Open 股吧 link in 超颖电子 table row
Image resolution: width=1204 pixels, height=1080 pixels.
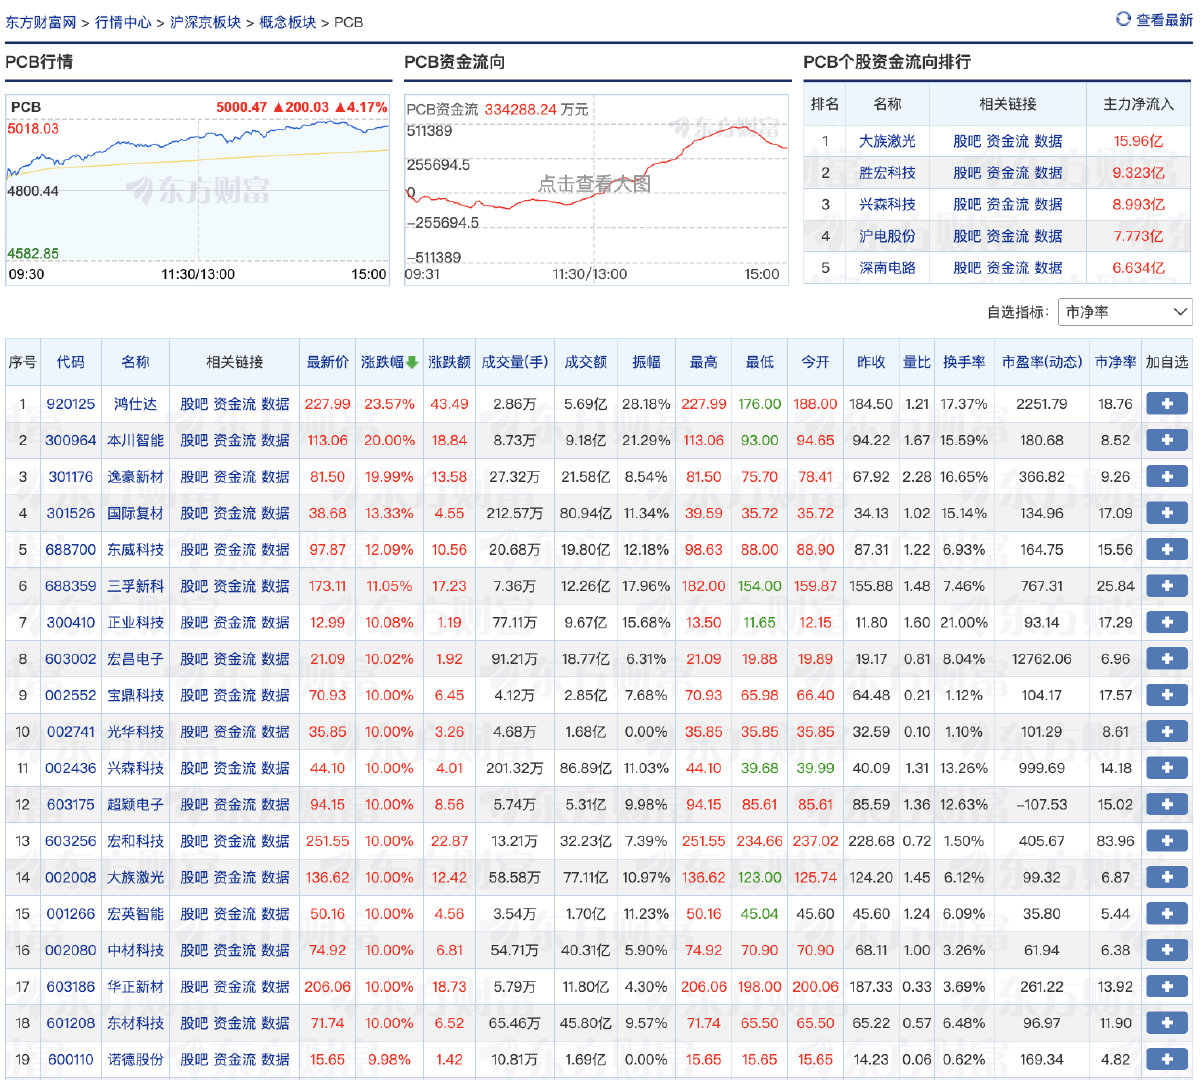click(194, 804)
